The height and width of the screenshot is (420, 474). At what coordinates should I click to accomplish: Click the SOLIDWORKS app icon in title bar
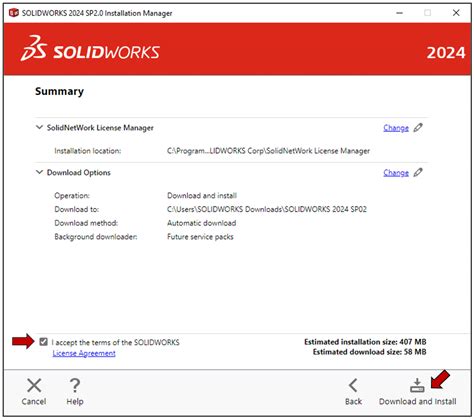[14, 13]
